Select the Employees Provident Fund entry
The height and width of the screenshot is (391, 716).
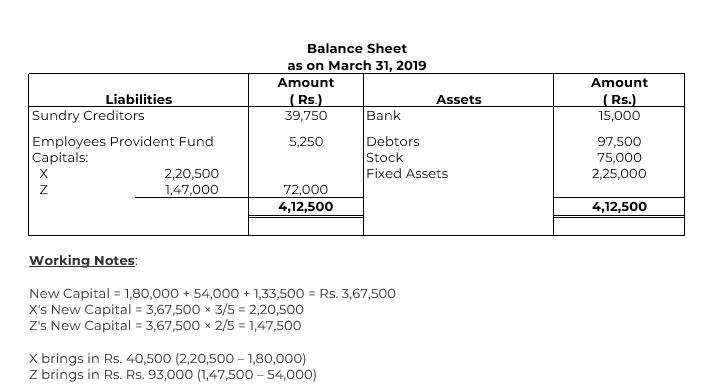(123, 142)
